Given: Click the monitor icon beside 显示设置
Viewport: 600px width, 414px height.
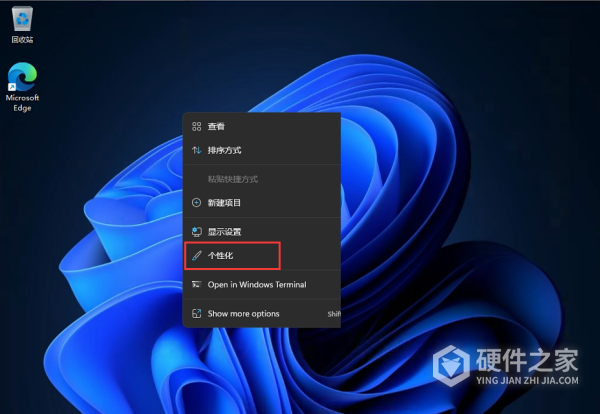Looking at the screenshot, I should 196,231.
